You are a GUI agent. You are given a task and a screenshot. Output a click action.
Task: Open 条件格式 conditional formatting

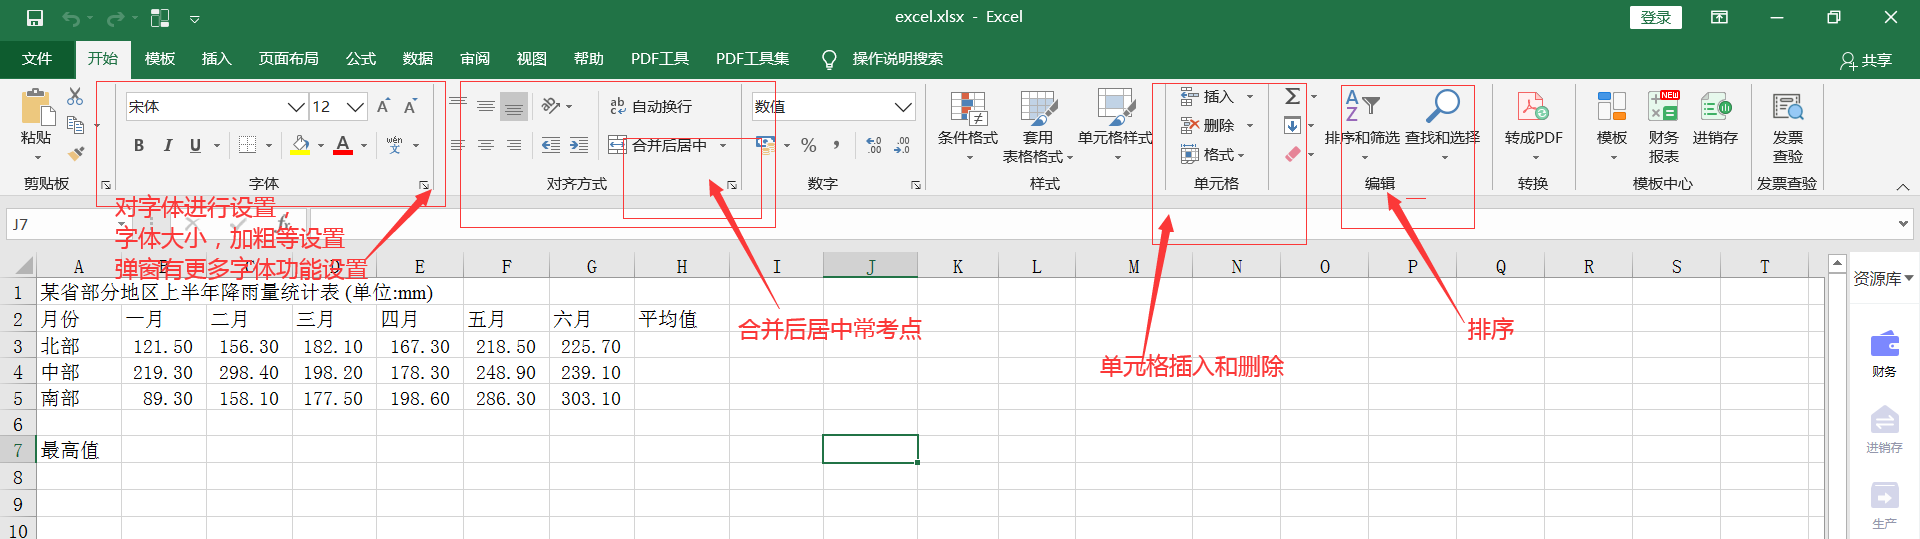pos(968,126)
